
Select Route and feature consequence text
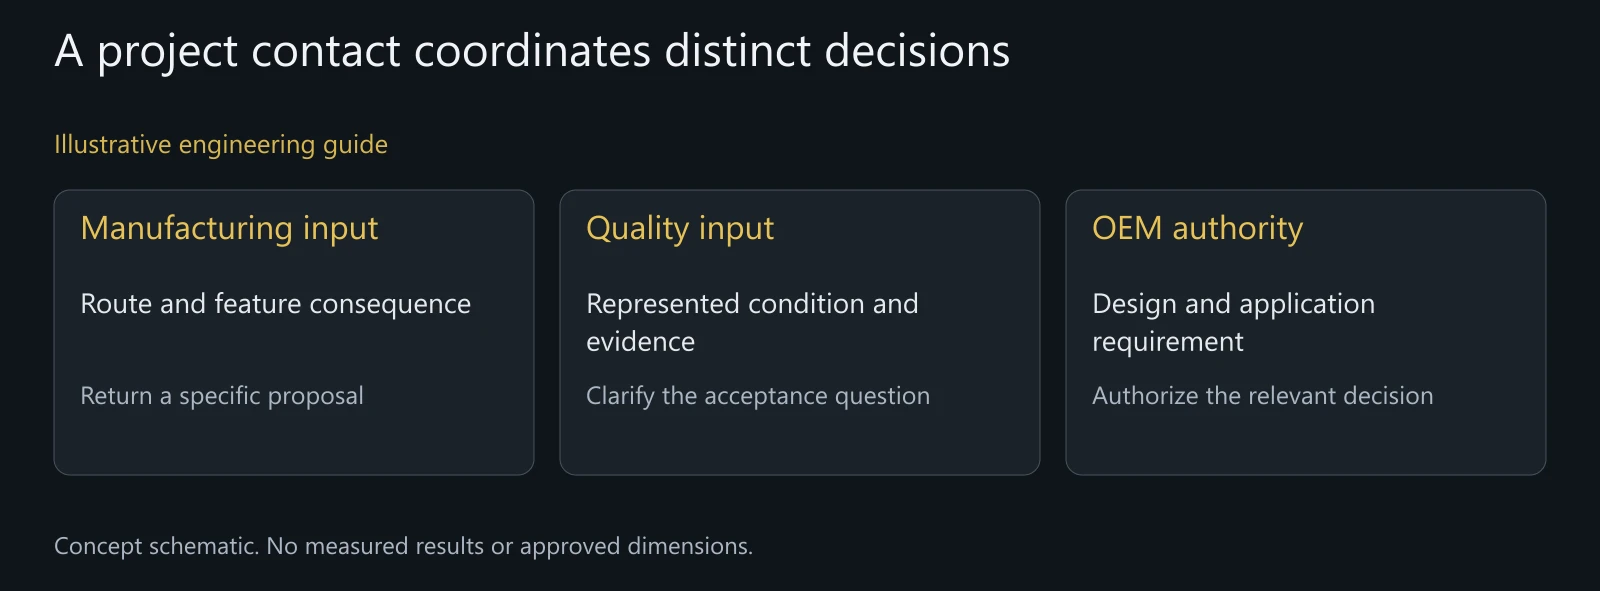[275, 304]
